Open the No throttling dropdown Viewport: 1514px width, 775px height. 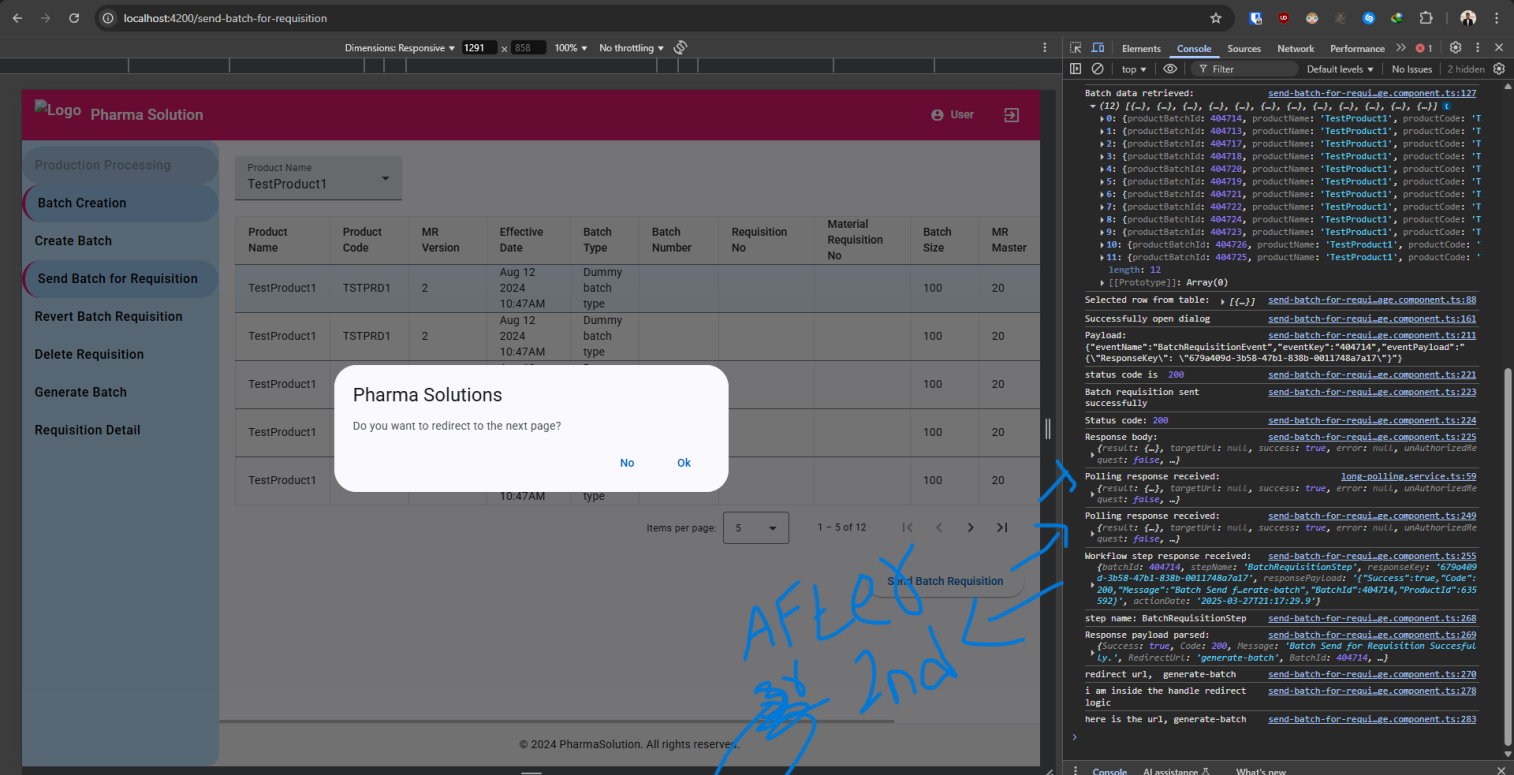[x=631, y=48]
